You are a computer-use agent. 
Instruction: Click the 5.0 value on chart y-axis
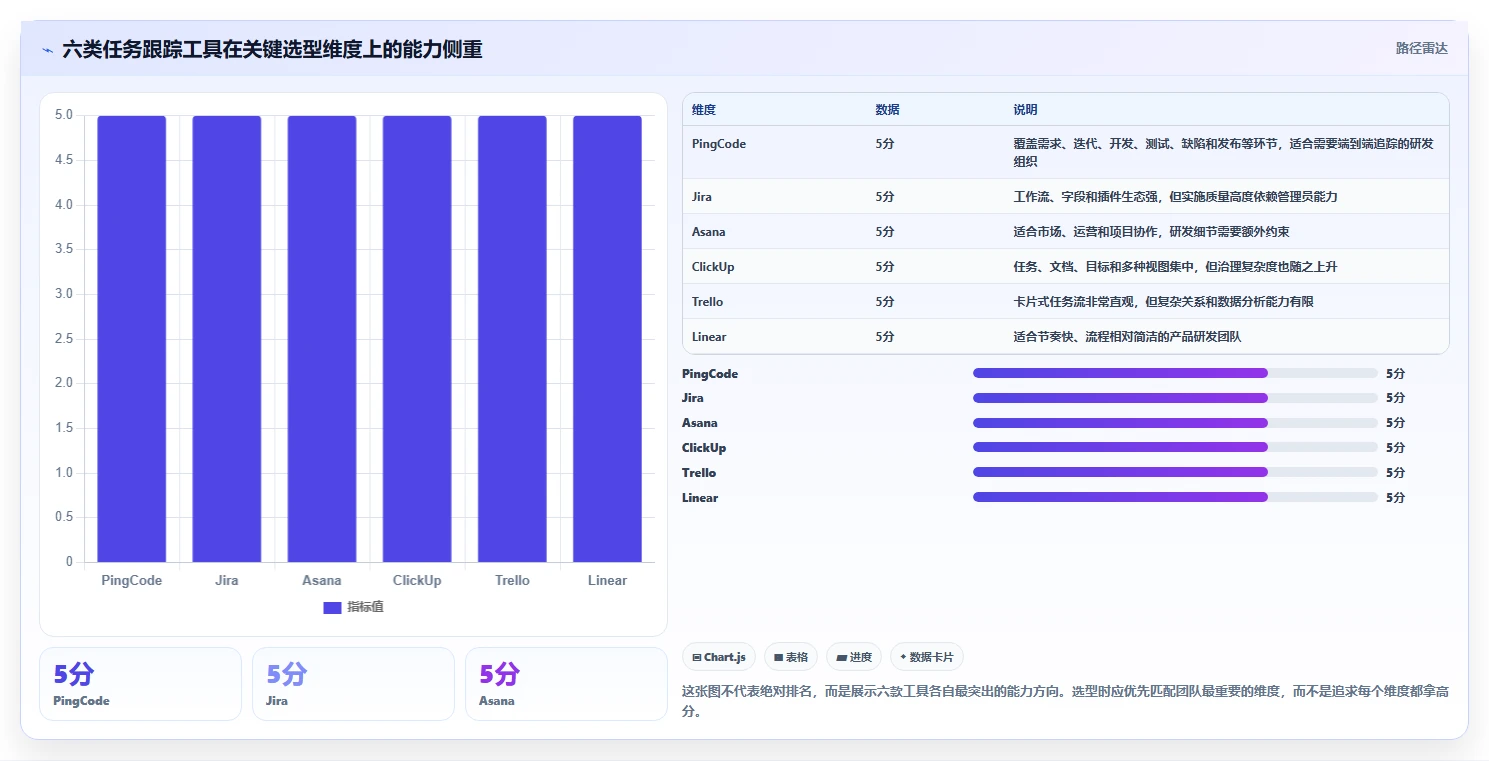tap(63, 115)
